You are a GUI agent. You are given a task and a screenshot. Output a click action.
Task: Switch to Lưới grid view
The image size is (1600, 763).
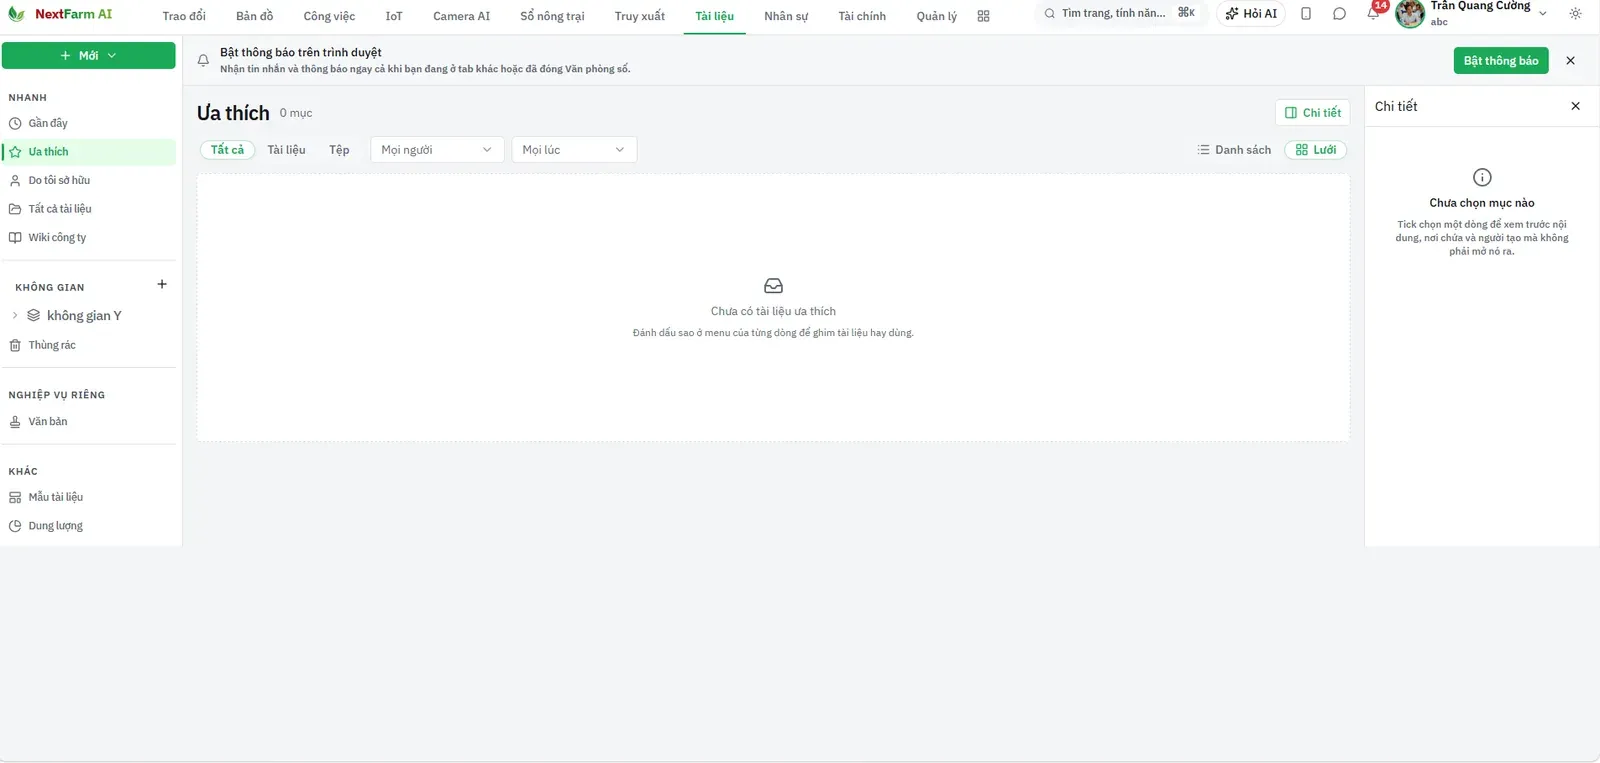(x=1315, y=150)
